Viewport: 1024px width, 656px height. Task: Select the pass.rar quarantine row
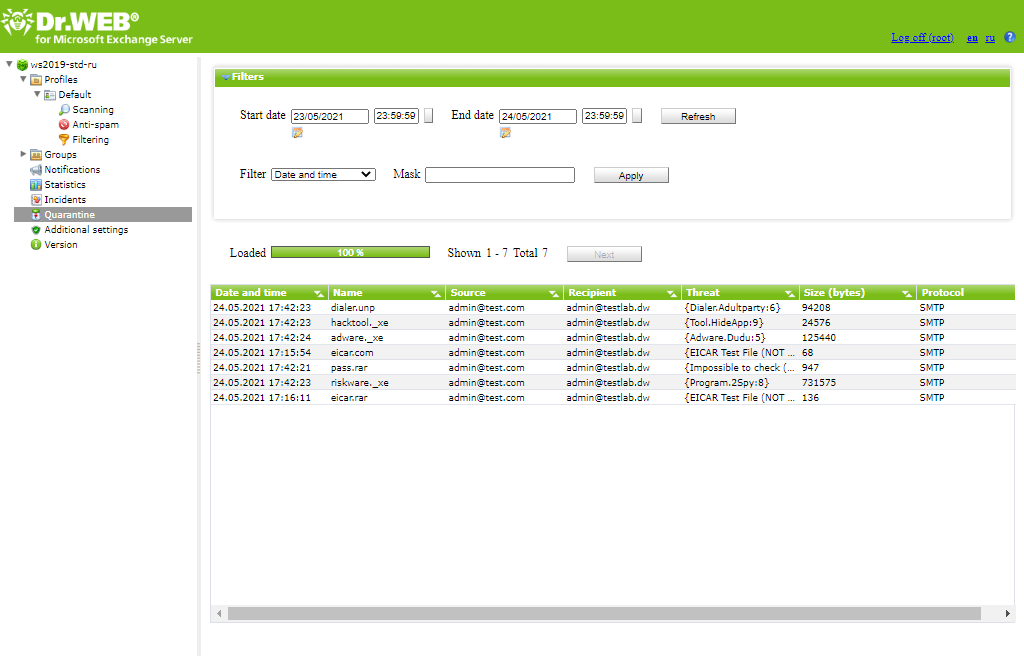click(613, 368)
